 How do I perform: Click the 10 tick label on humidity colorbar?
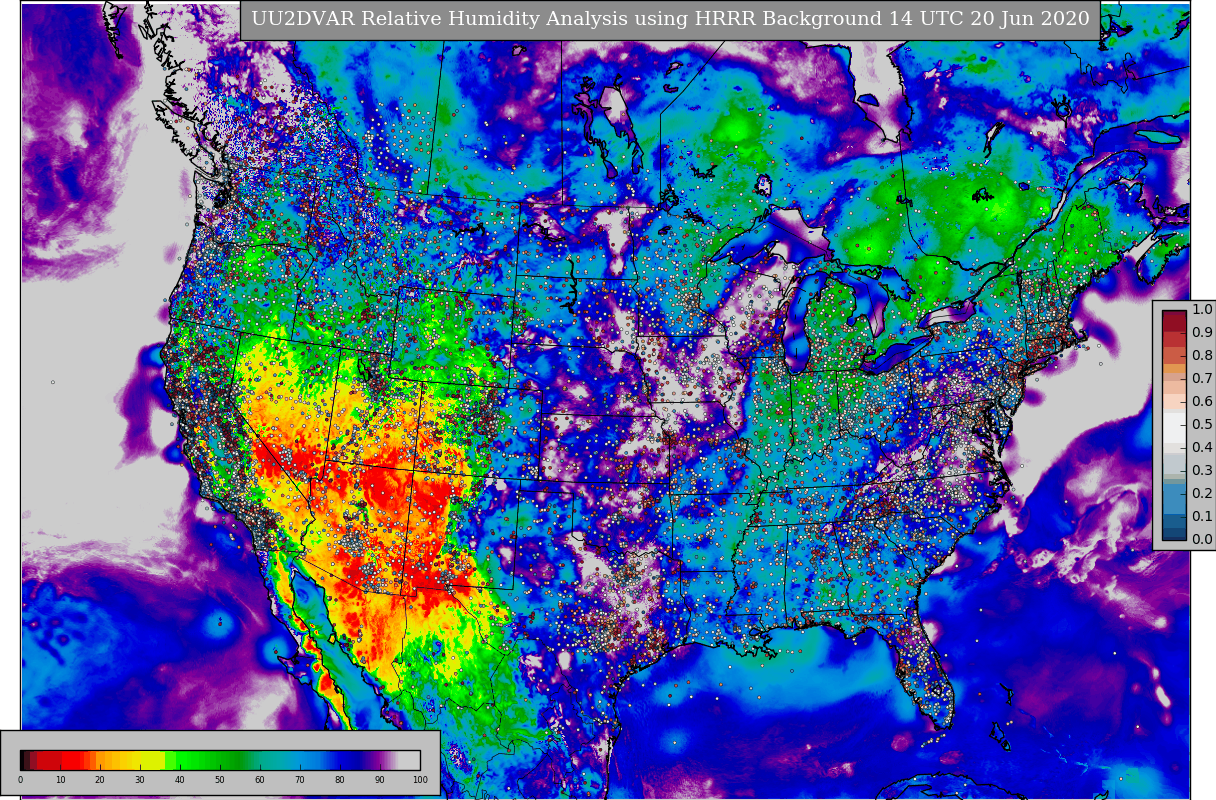tap(60, 780)
